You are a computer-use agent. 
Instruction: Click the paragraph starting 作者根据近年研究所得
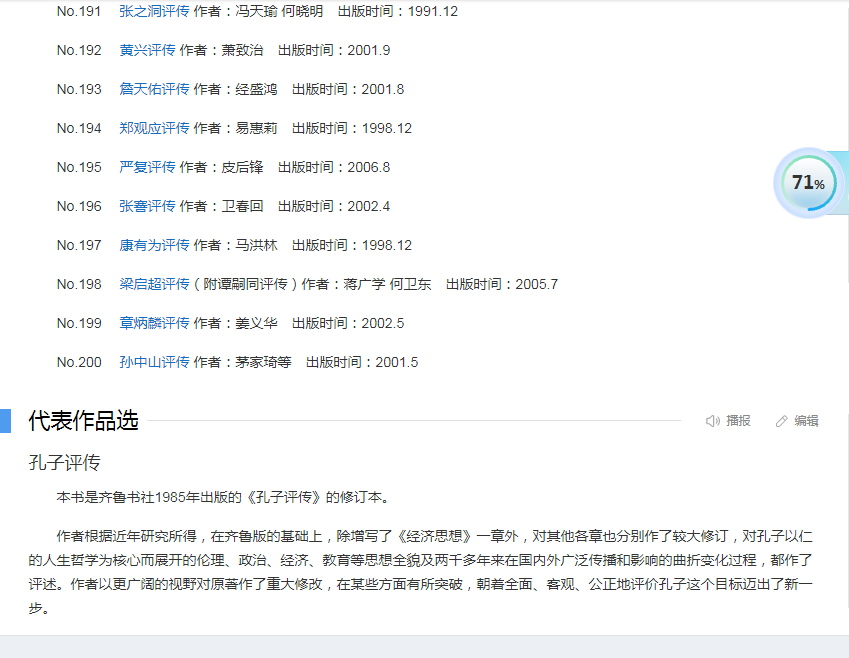point(421,572)
